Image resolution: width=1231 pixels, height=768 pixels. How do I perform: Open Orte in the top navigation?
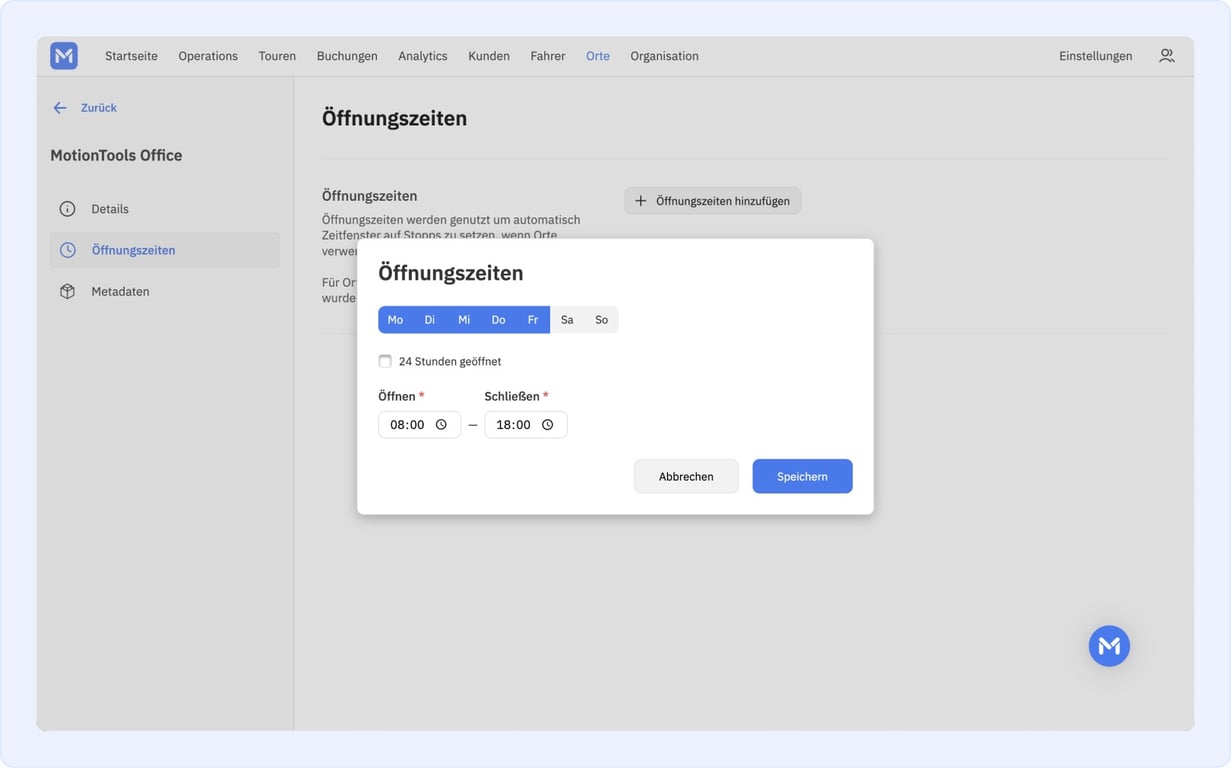pos(598,56)
